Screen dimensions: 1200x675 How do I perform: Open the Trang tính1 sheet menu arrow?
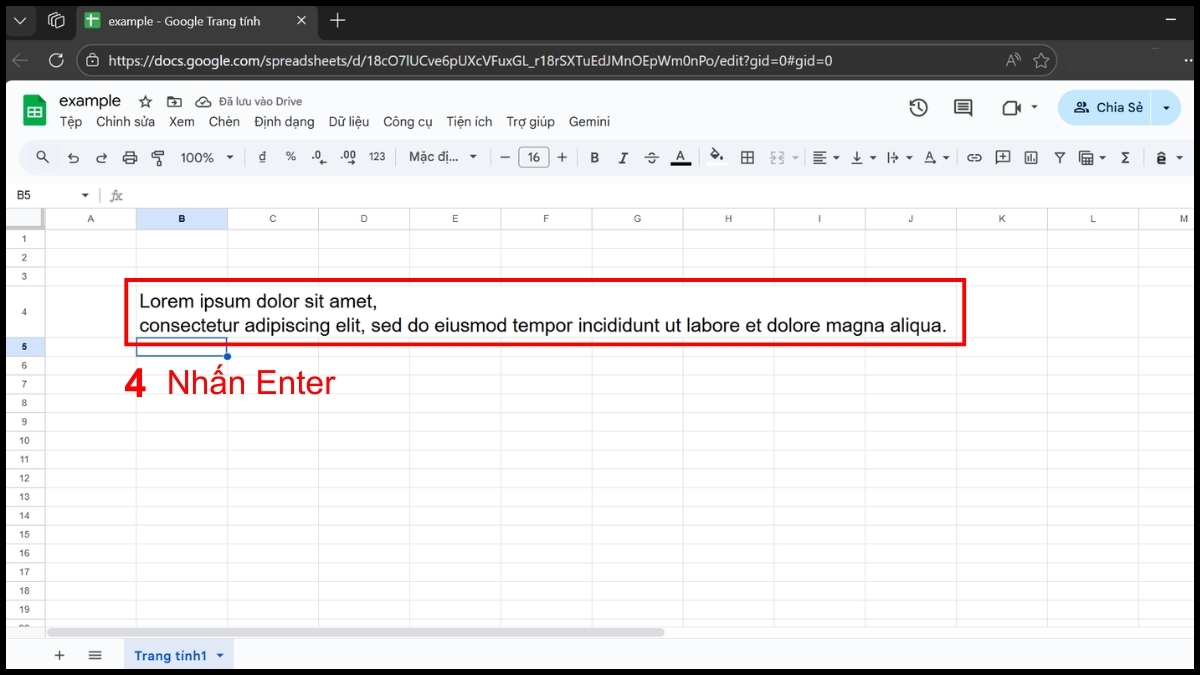click(x=221, y=655)
